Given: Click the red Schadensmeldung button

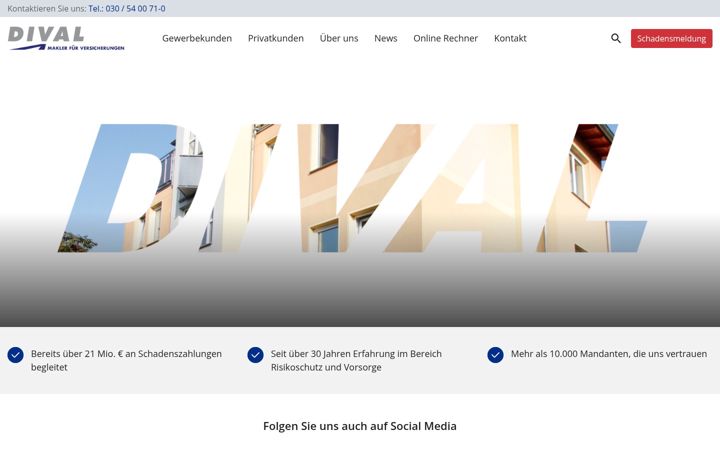Looking at the screenshot, I should click(671, 39).
